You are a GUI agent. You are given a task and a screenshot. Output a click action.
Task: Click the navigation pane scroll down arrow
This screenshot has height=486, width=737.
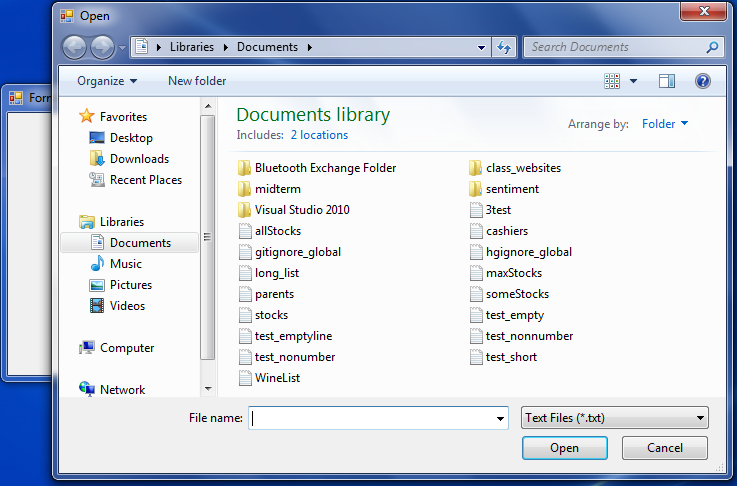click(x=208, y=389)
